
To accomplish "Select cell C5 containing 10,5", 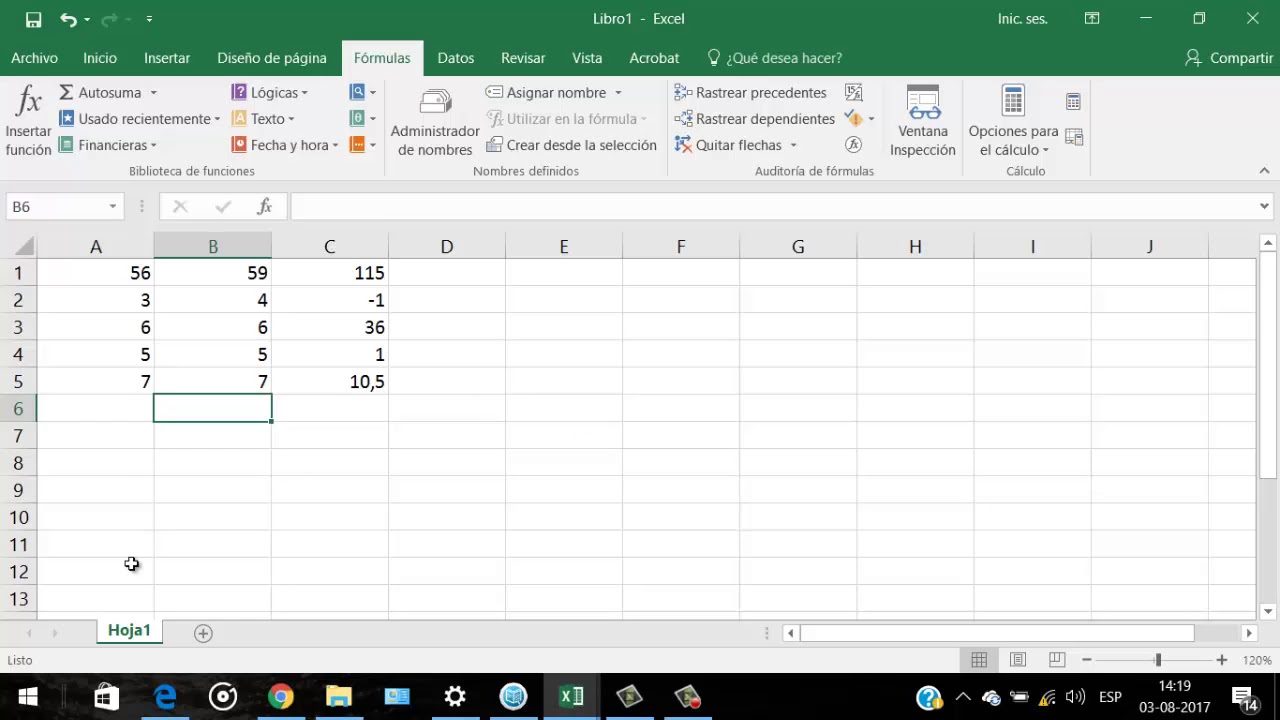I will [x=329, y=381].
